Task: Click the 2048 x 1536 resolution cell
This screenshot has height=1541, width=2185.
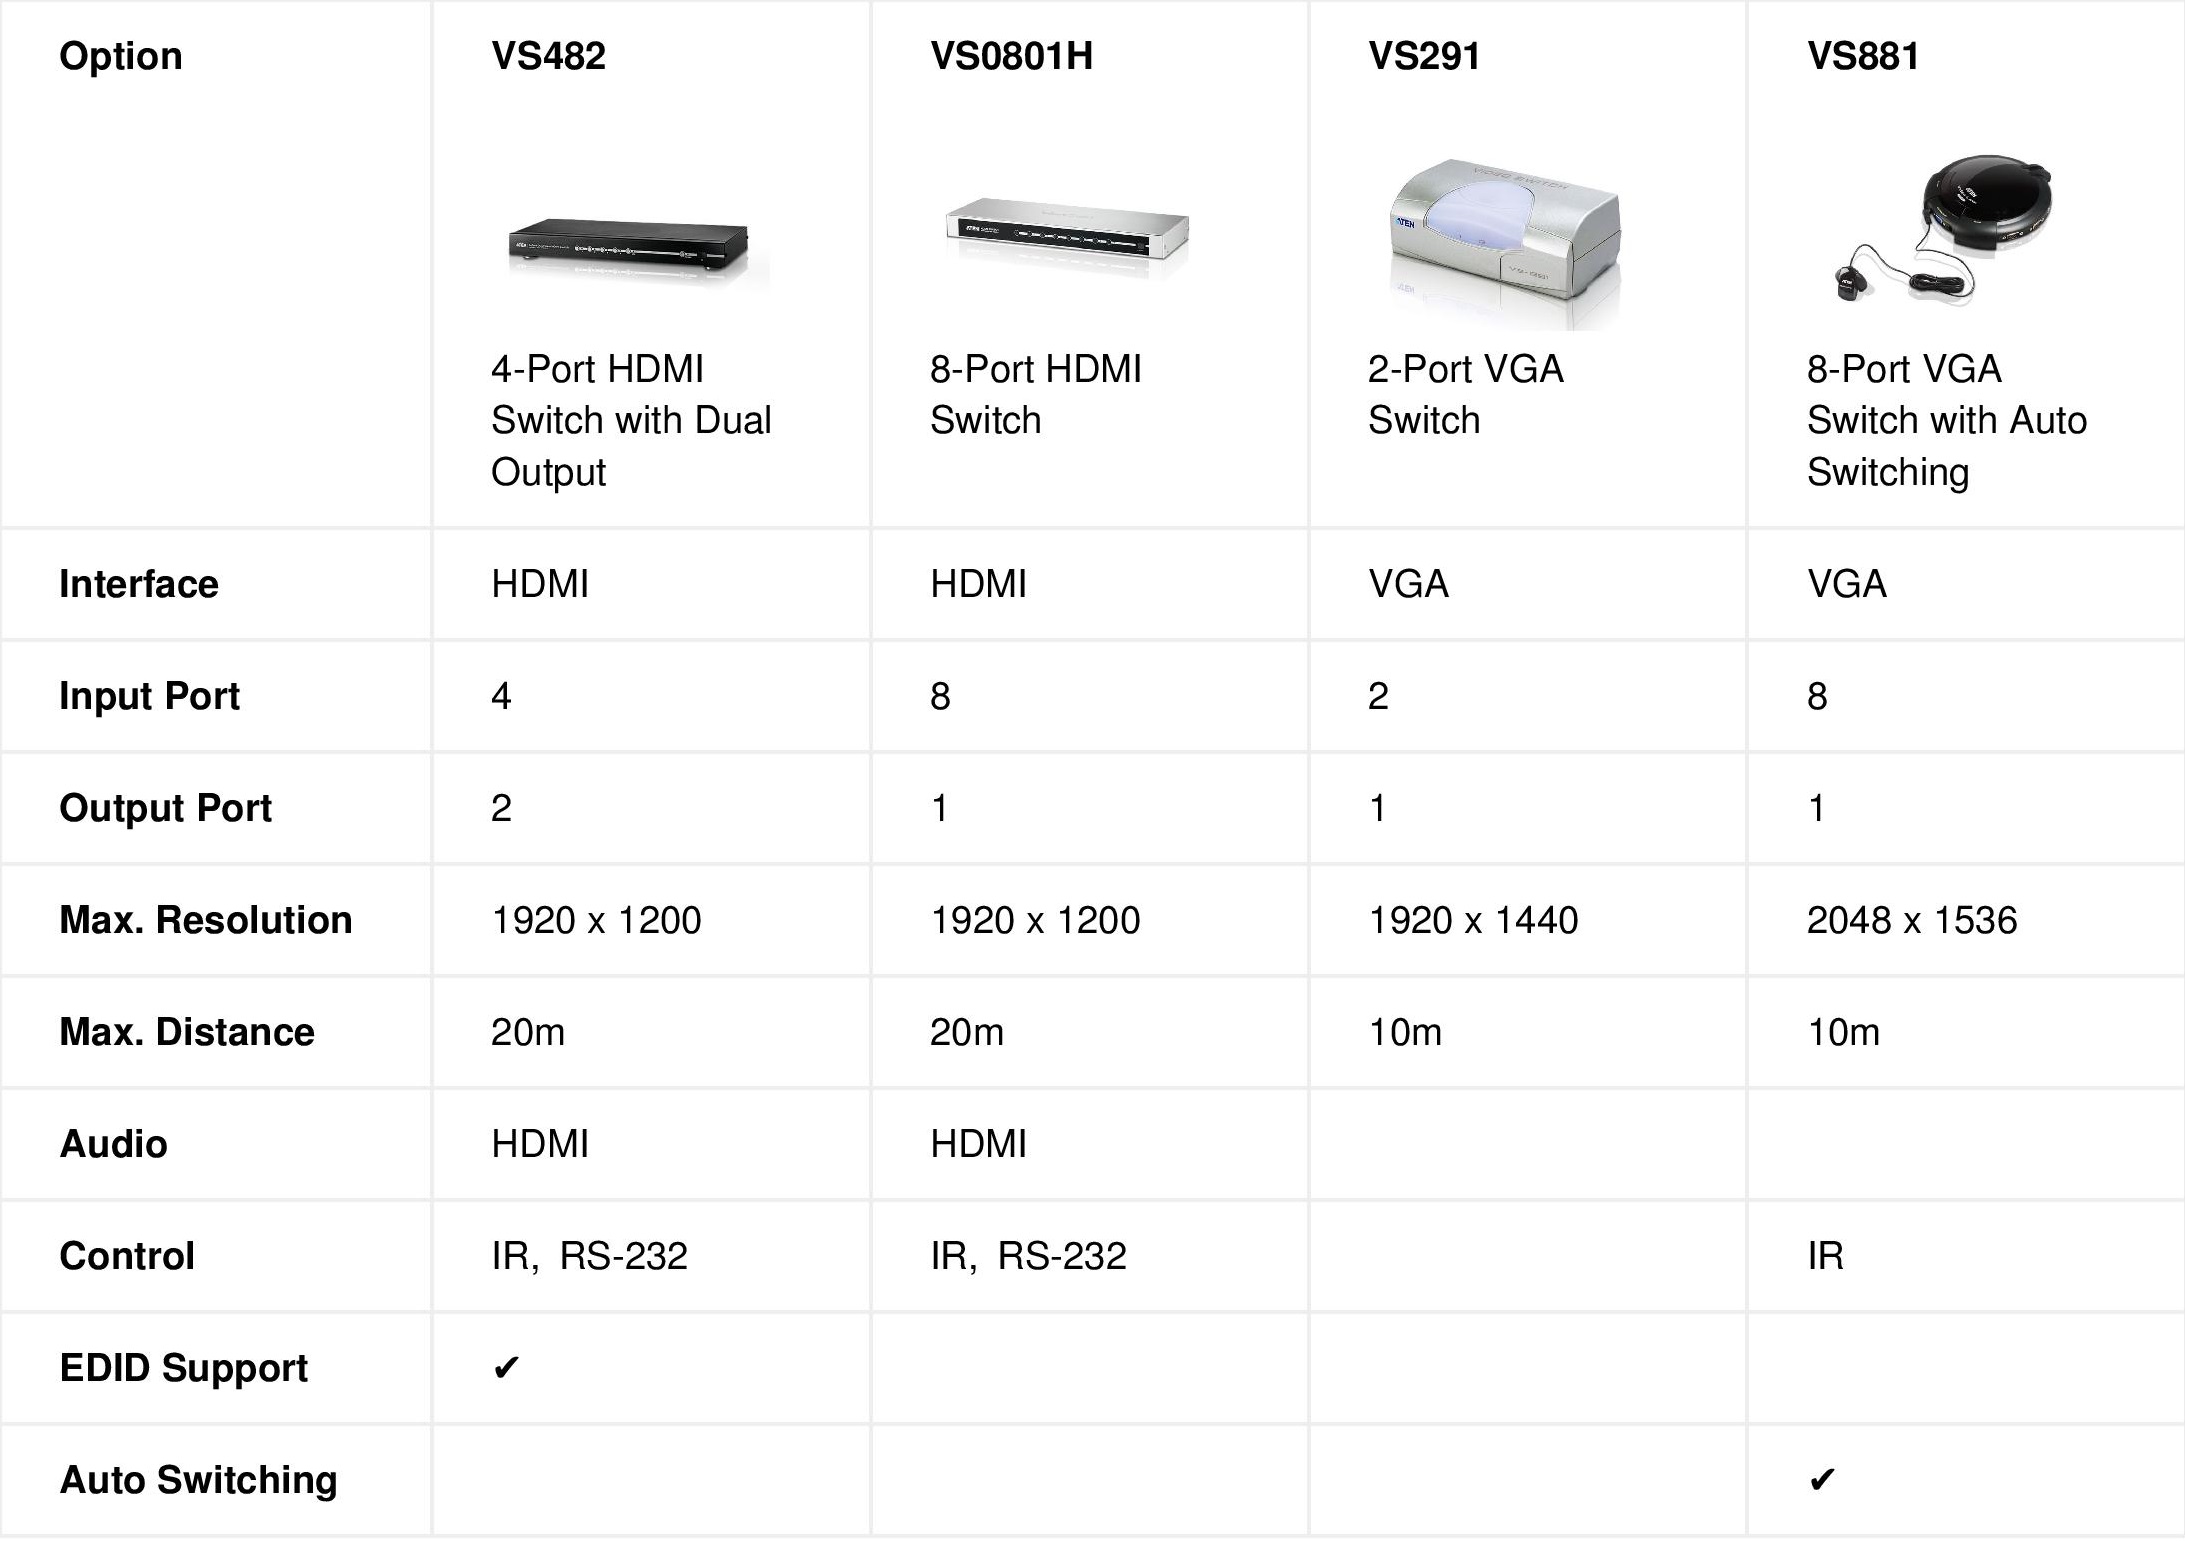Action: coord(1912,920)
